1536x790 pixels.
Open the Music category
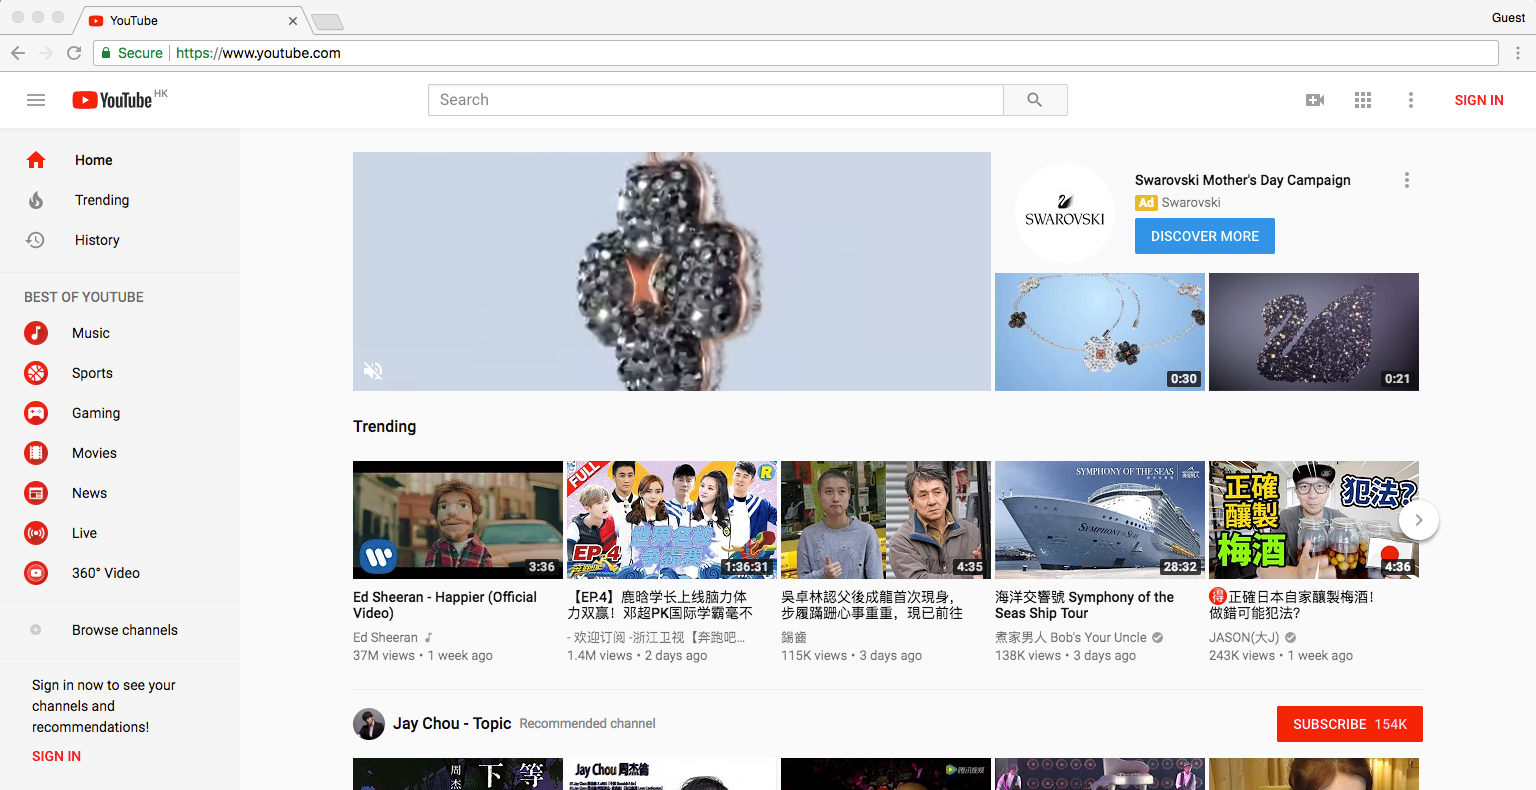point(120,333)
